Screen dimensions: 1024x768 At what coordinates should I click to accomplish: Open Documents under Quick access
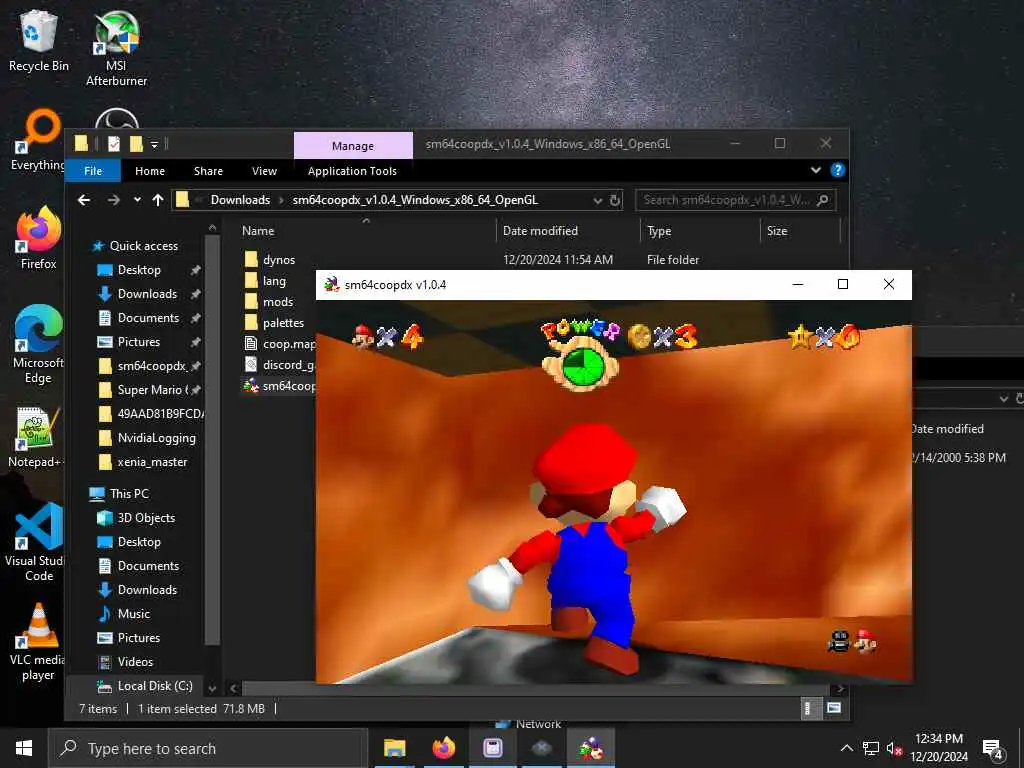148,317
